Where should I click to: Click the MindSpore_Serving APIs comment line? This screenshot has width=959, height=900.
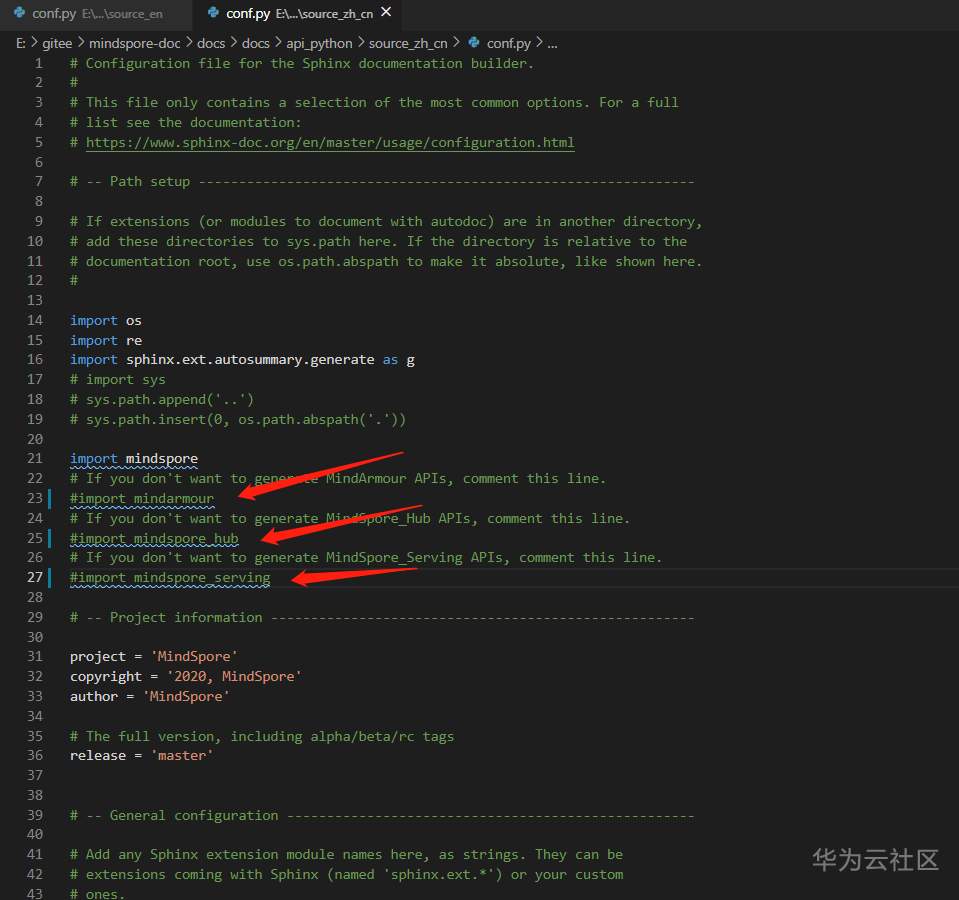(366, 558)
